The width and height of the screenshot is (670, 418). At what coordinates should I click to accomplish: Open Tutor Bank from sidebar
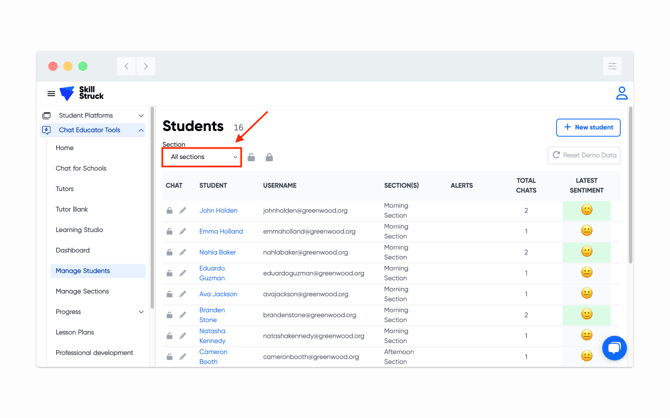click(72, 209)
